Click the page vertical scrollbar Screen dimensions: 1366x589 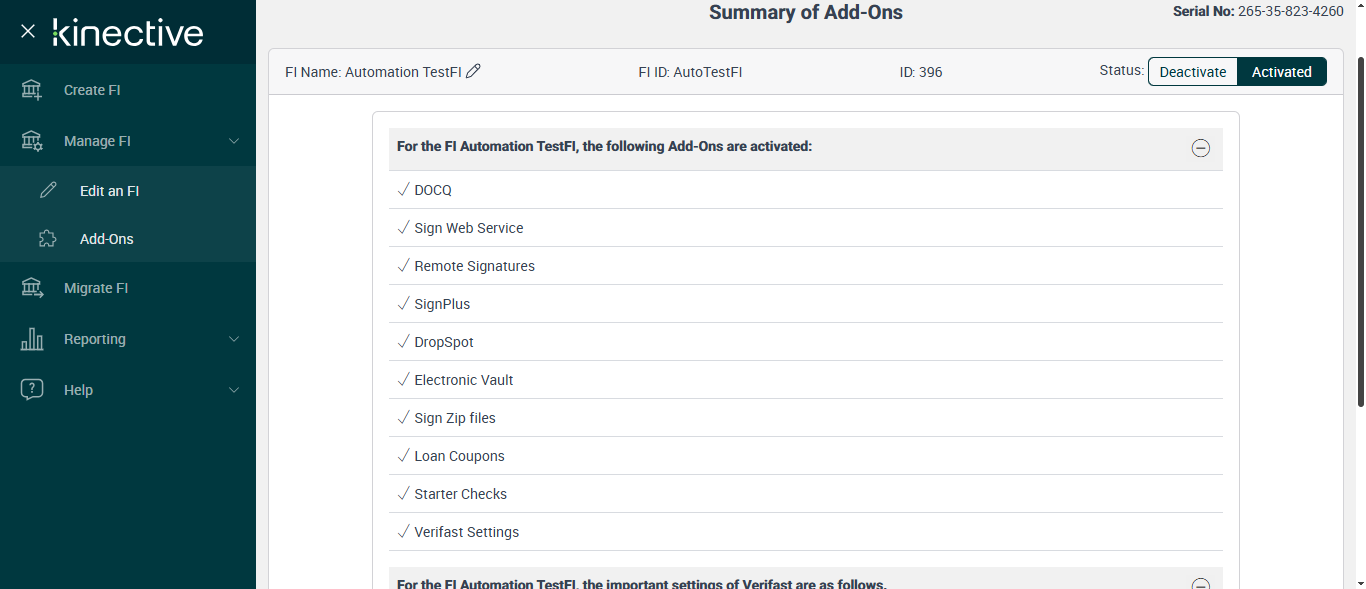(1360, 230)
